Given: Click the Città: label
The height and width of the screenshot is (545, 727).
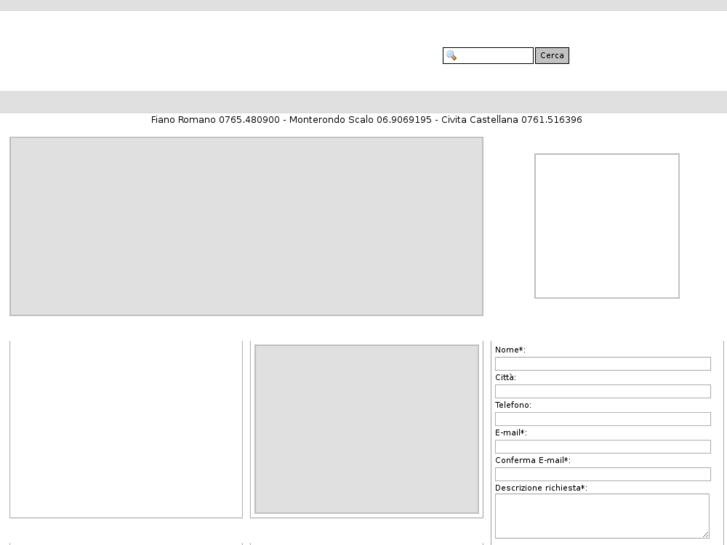Looking at the screenshot, I should click(x=505, y=378).
